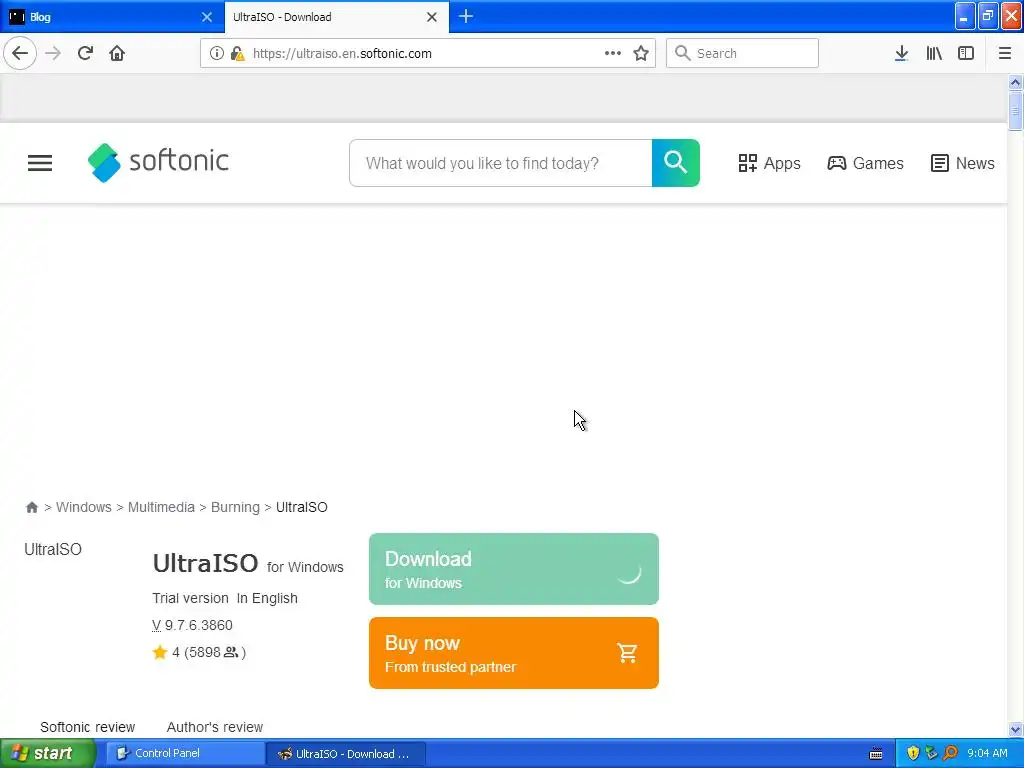
Task: Switch to Control Panel taskbar item
Action: coord(185,754)
